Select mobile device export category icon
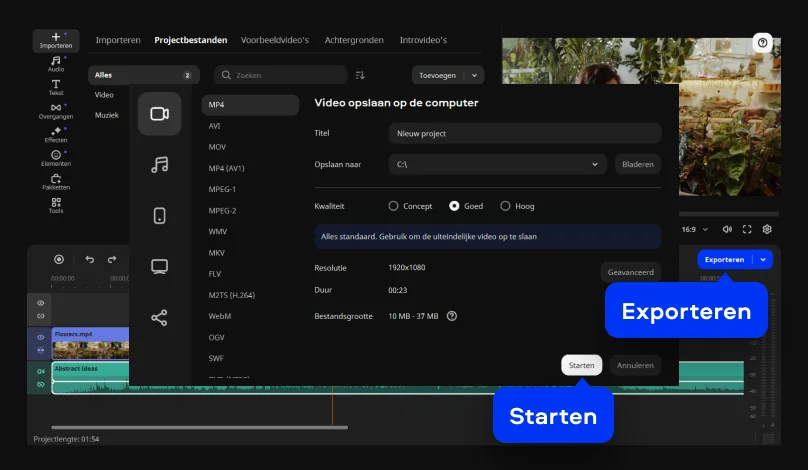 point(159,216)
